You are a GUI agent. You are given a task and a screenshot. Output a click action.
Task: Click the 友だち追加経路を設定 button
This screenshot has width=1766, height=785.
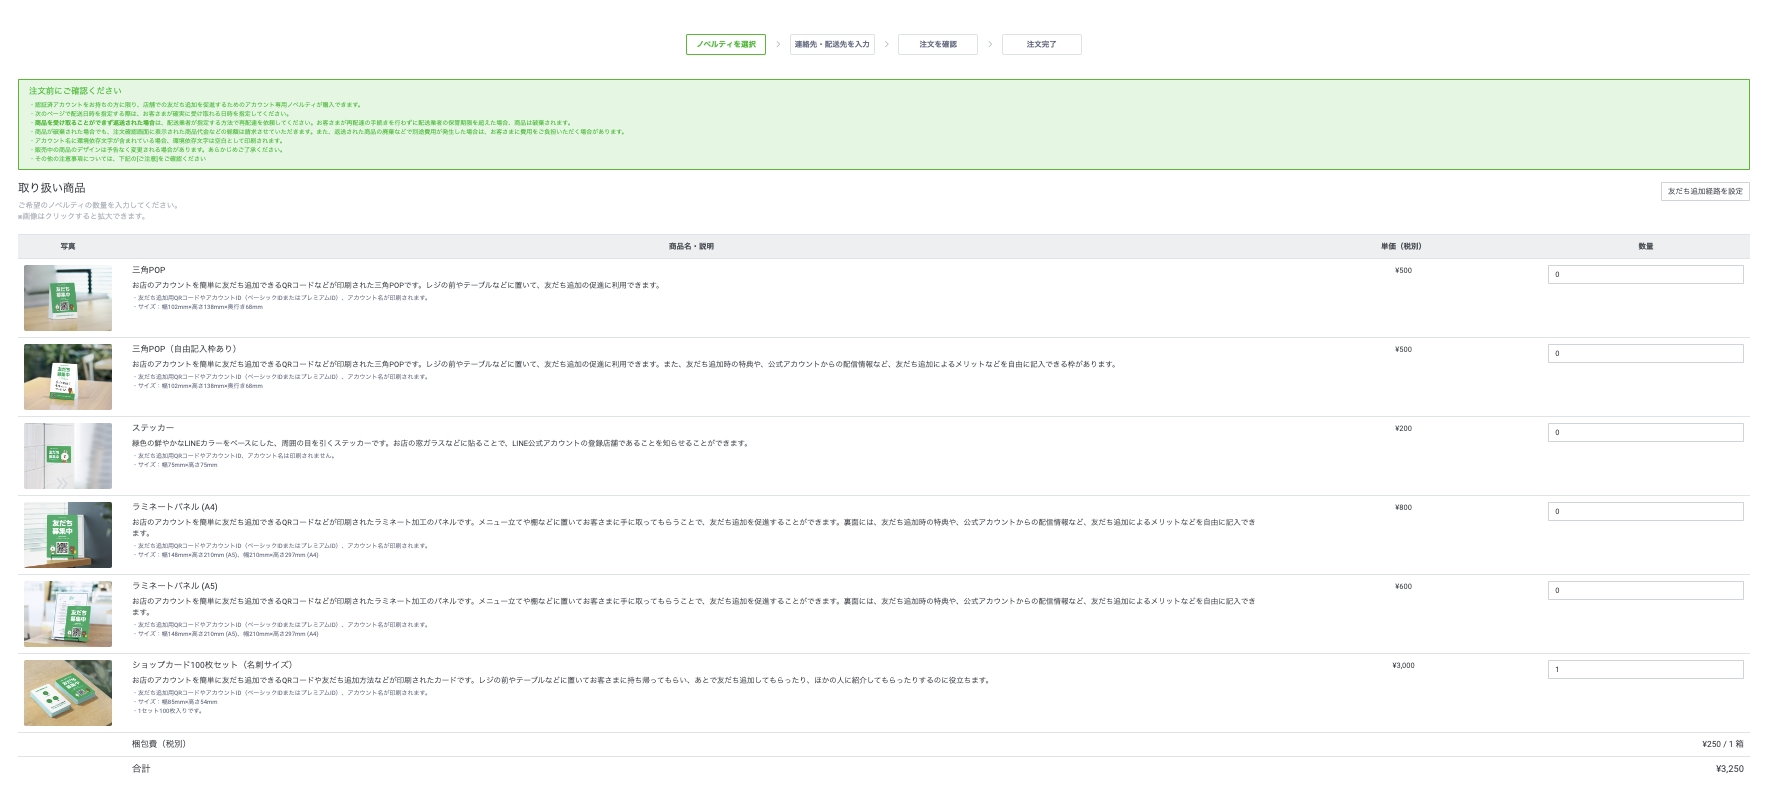tap(1704, 191)
